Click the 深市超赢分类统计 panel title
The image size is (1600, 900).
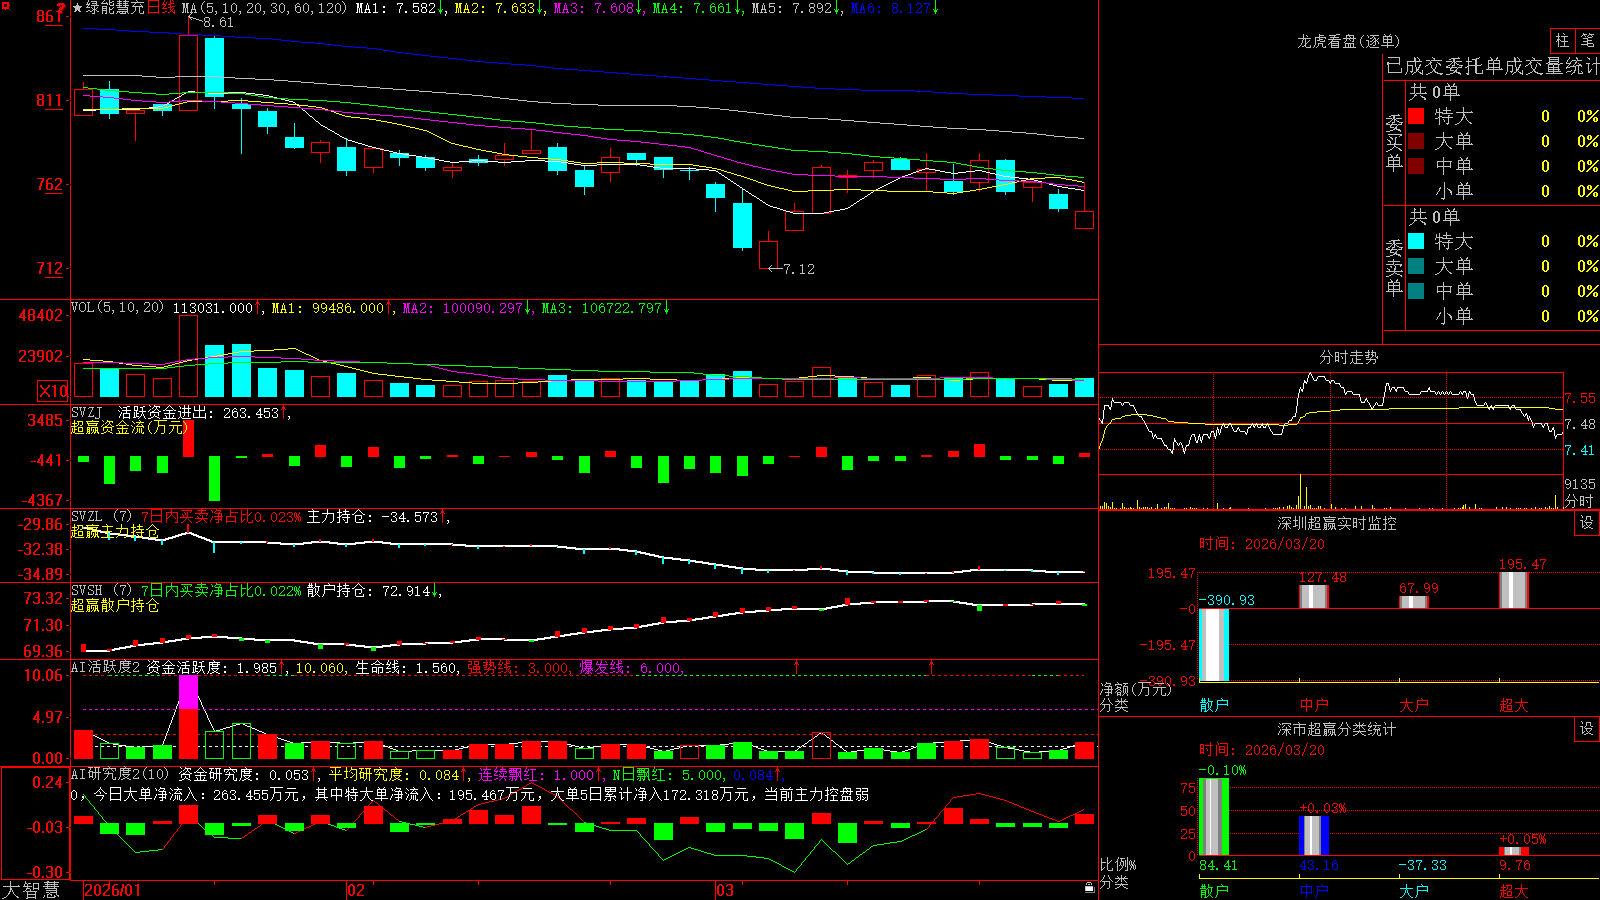(x=1337, y=729)
